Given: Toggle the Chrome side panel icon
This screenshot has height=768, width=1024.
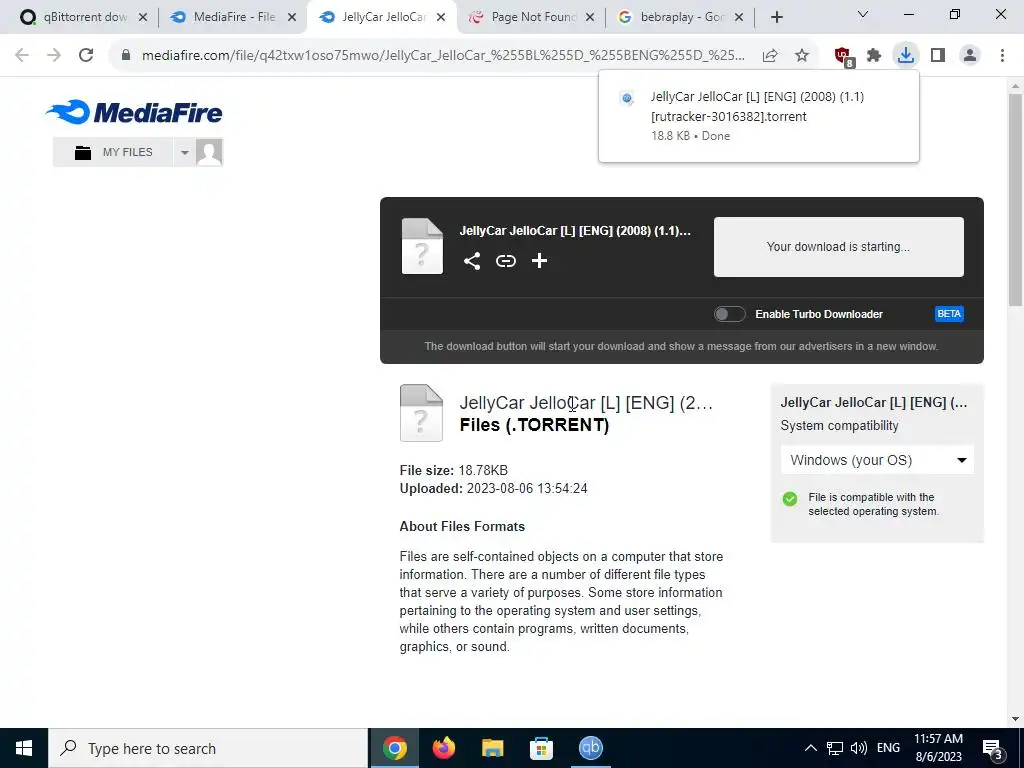Looking at the screenshot, I should coord(938,56).
